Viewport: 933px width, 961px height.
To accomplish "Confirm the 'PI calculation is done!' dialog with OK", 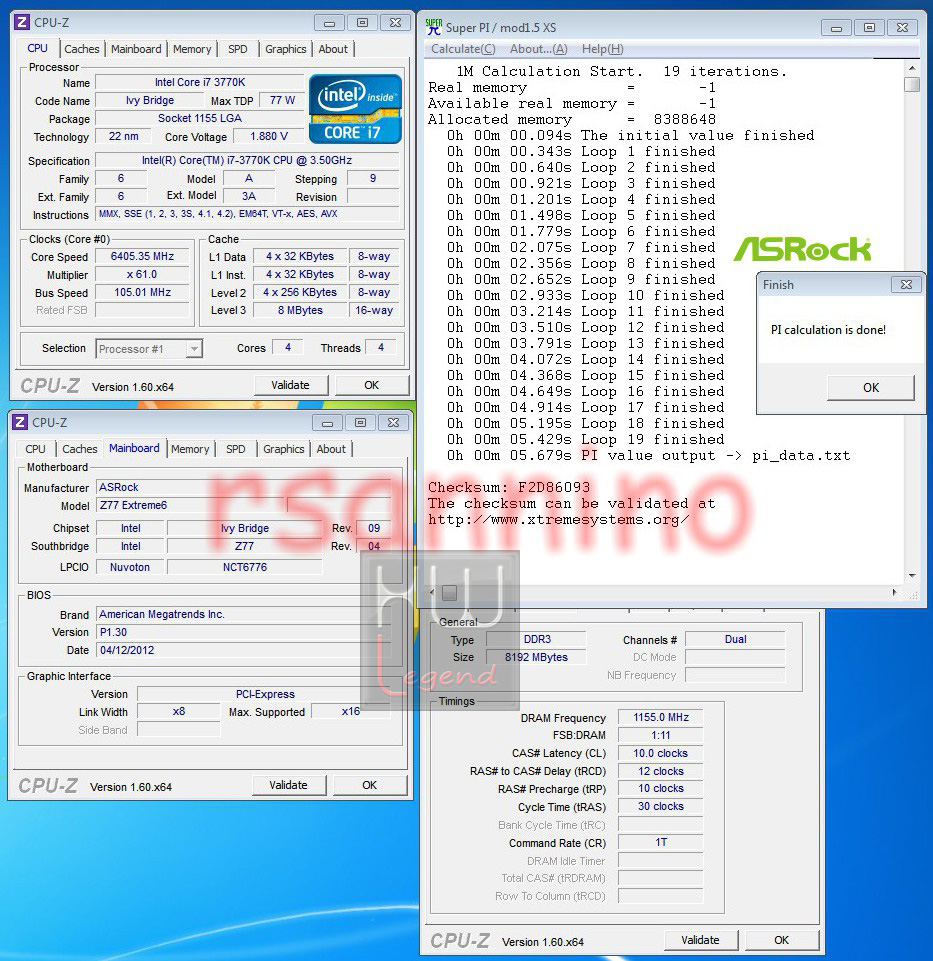I will [871, 388].
